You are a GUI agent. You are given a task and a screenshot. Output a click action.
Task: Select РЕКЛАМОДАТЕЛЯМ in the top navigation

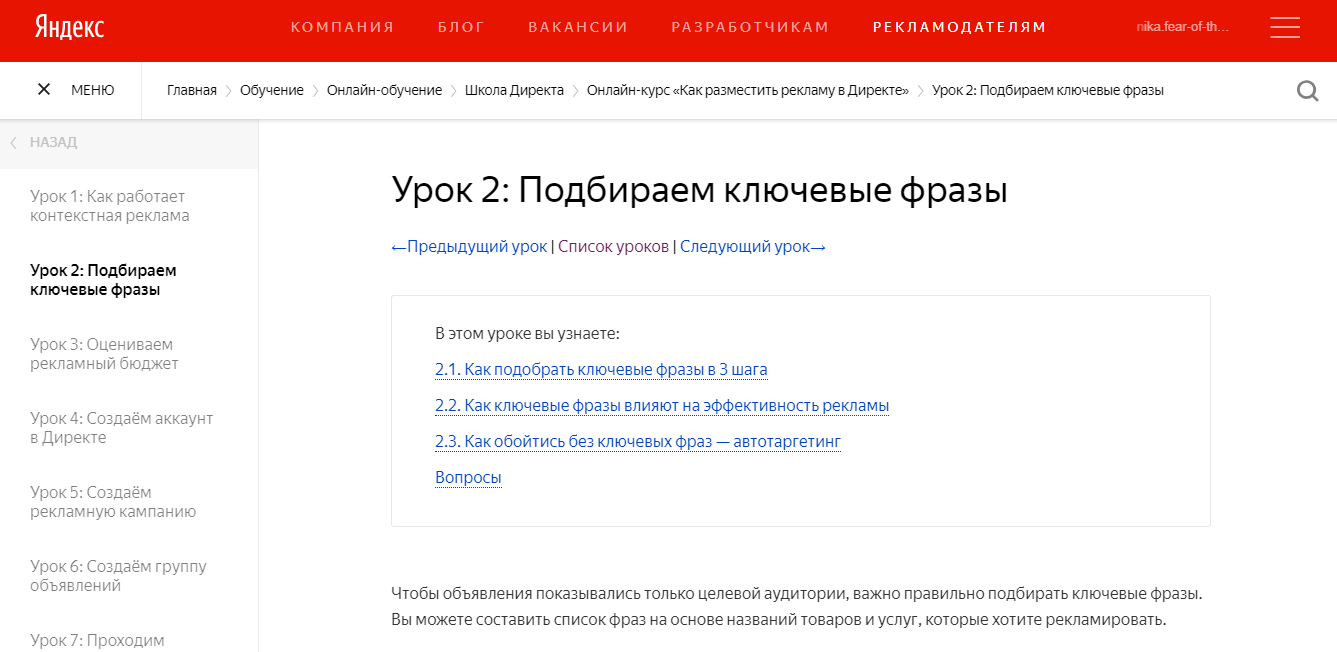(x=959, y=27)
